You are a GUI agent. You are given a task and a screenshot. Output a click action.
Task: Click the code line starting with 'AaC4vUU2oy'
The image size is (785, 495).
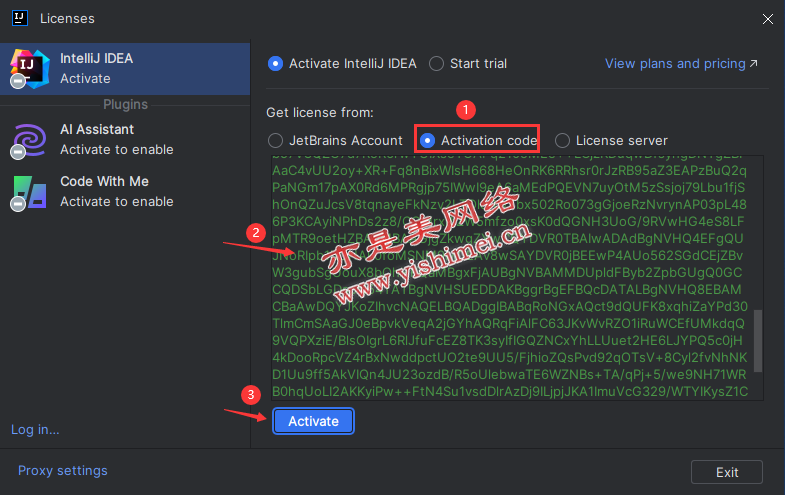[509, 171]
